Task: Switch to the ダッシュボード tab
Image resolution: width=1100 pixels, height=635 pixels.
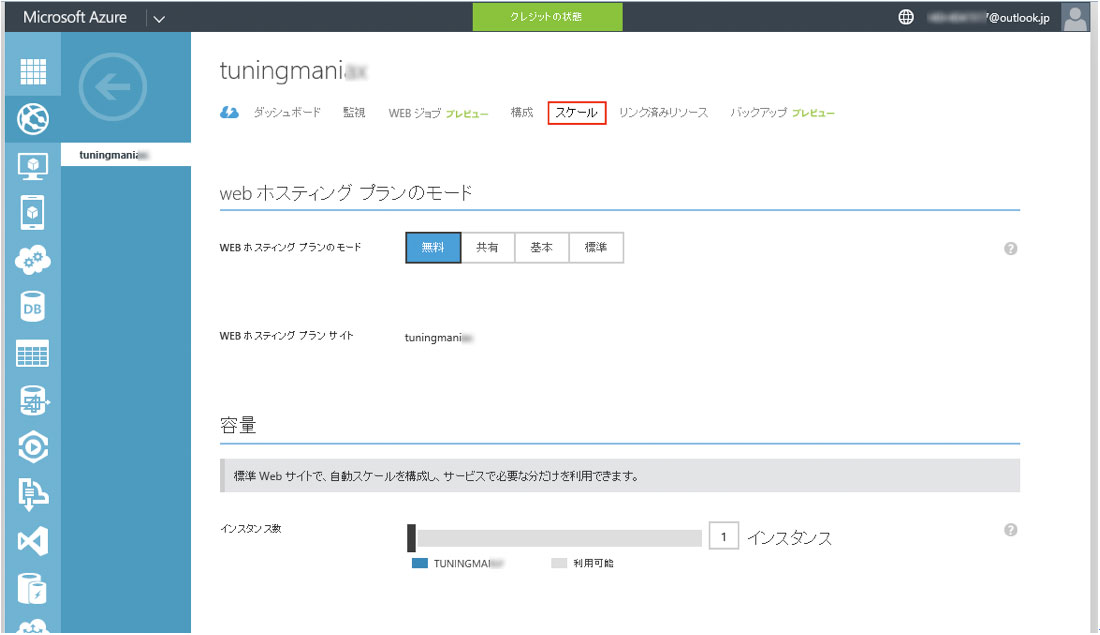Action: (287, 112)
